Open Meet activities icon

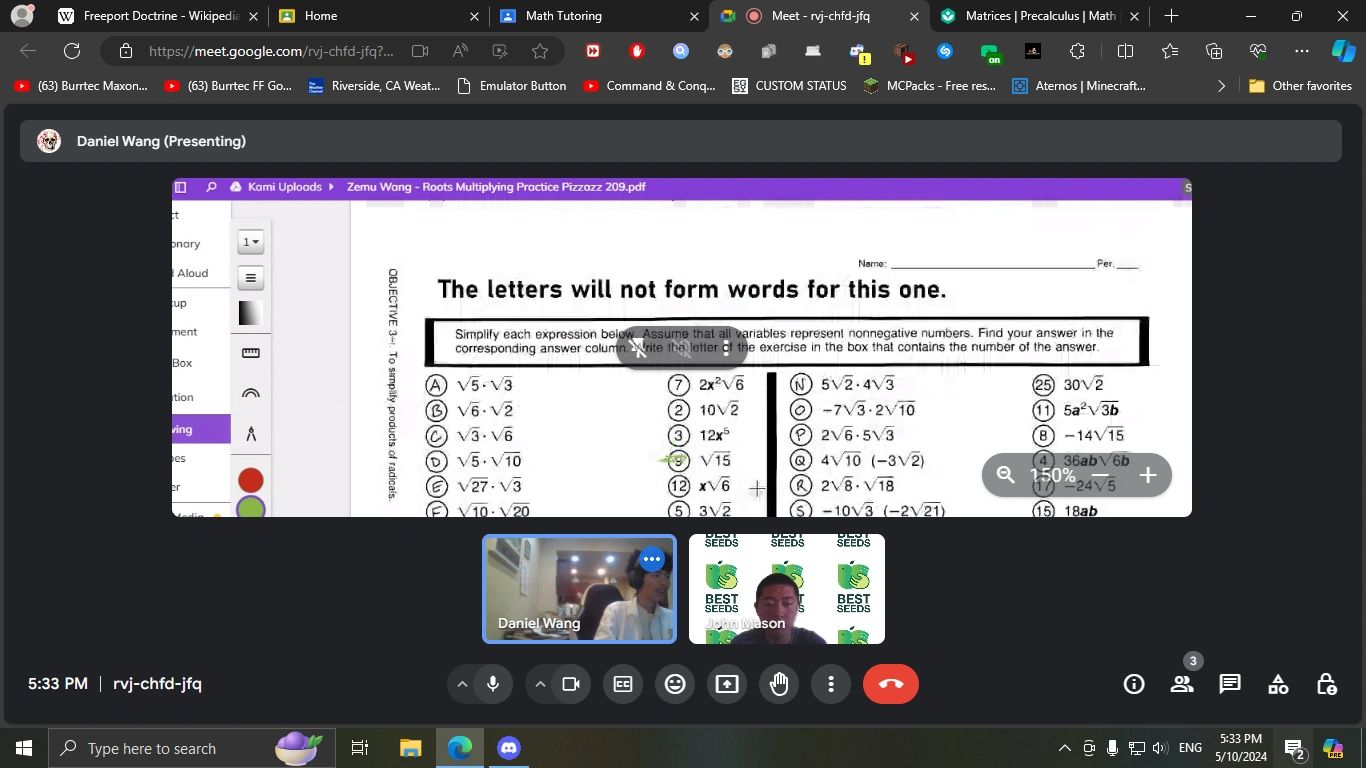click(x=1277, y=683)
